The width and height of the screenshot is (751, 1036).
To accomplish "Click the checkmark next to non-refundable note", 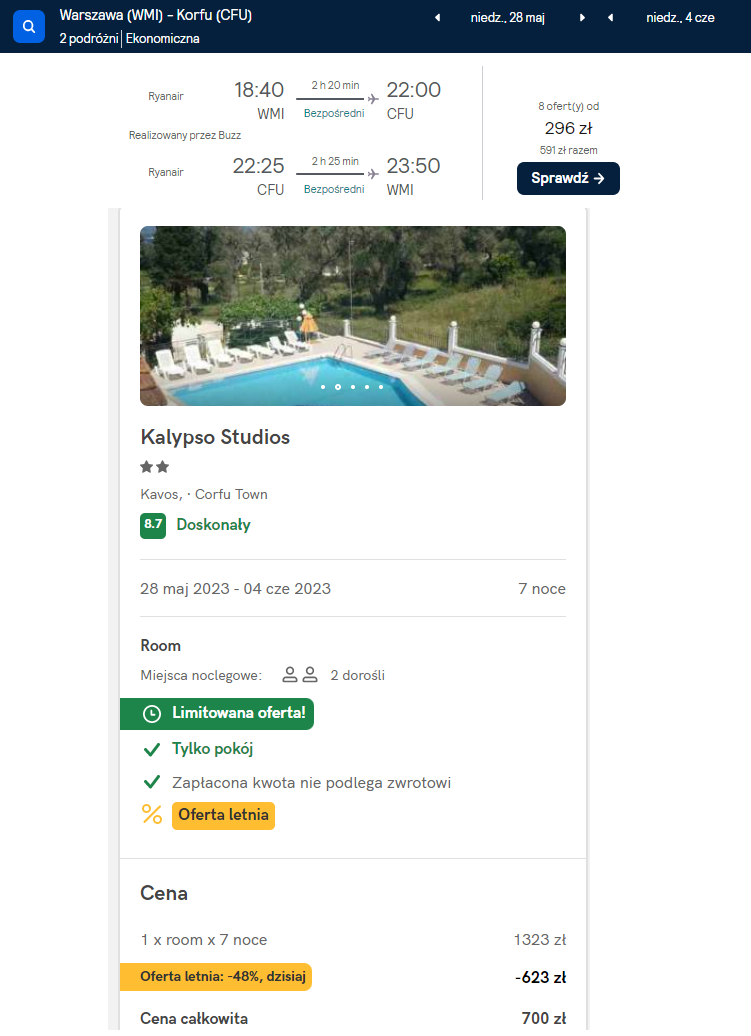I will tap(152, 783).
